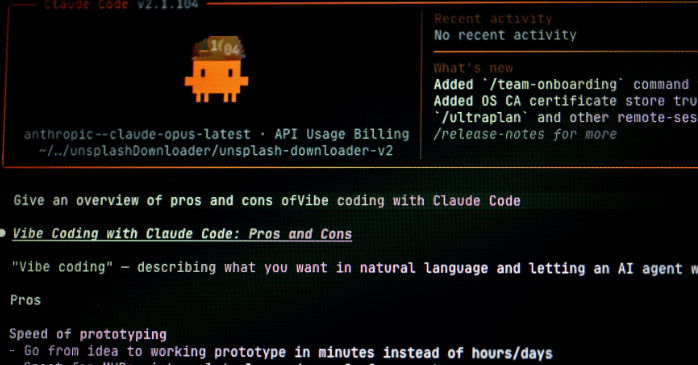Click the orange Claude Code mascot

tap(216, 69)
